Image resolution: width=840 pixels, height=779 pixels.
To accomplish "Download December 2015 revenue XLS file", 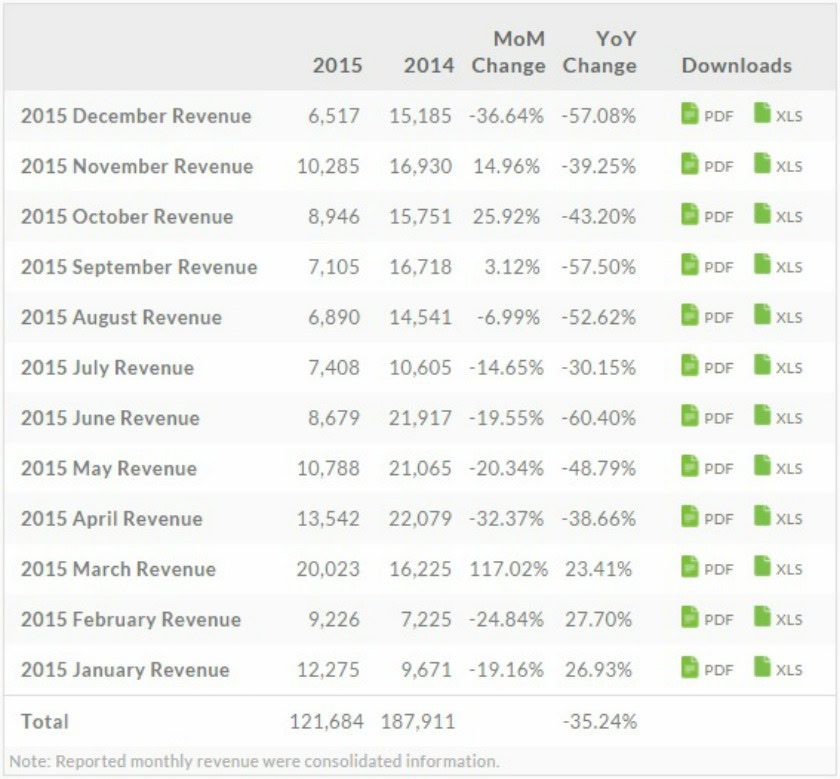I will coord(778,115).
